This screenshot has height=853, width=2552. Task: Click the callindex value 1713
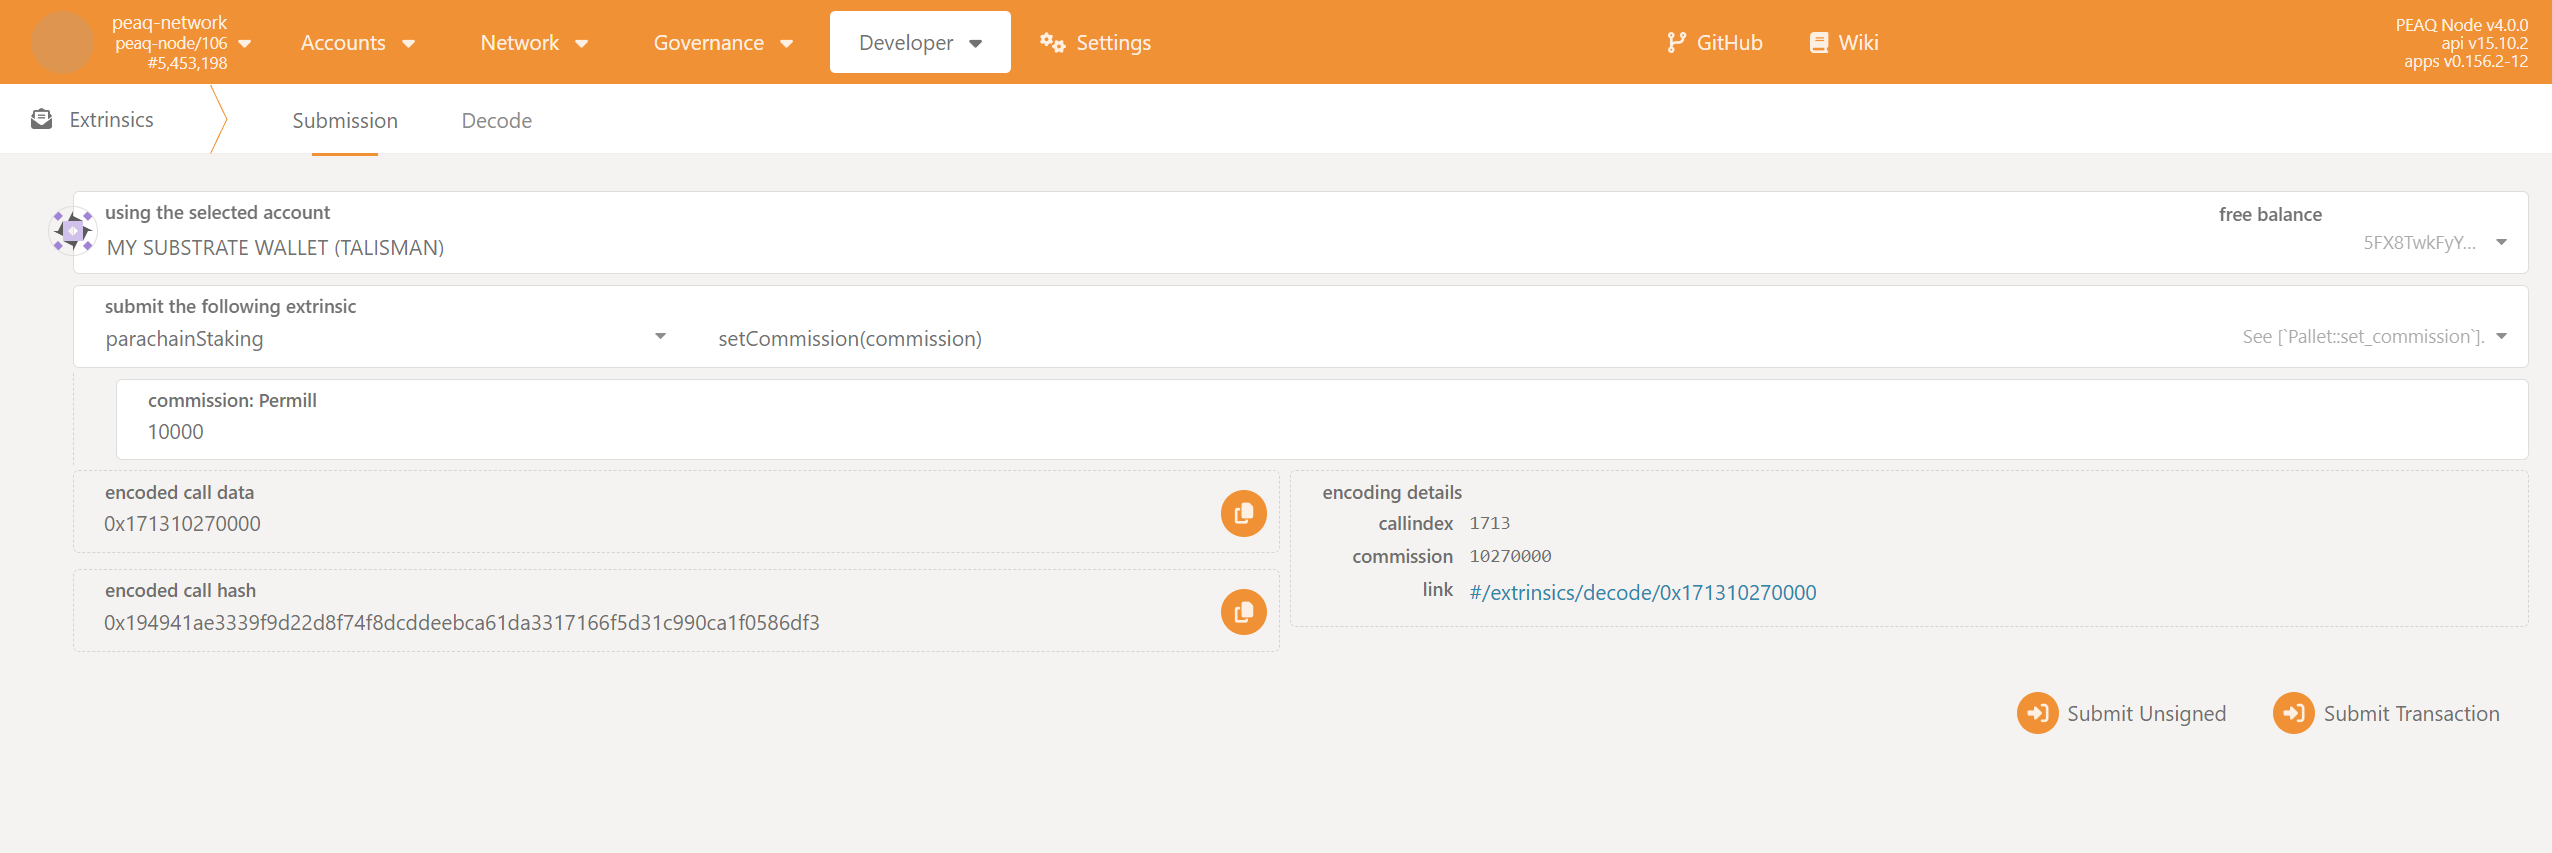point(1490,523)
